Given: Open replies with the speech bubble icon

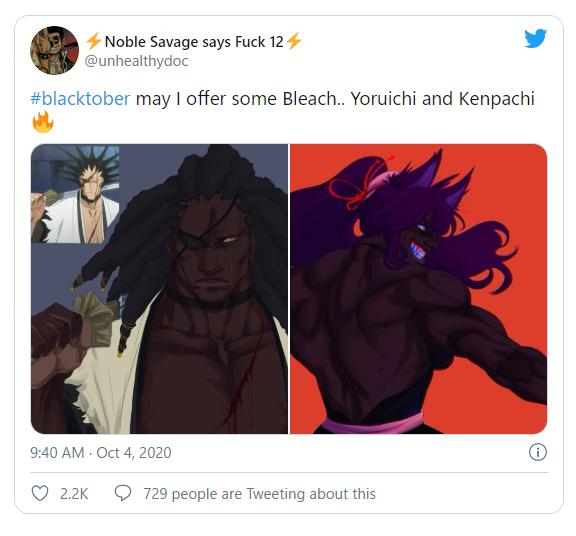Looking at the screenshot, I should pyautogui.click(x=123, y=493).
